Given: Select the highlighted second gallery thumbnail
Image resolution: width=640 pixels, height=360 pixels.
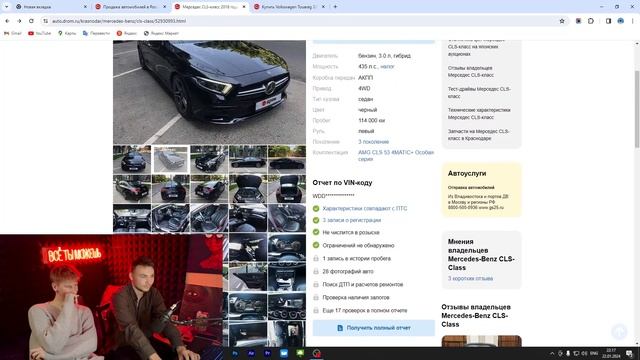Looking at the screenshot, I should pos(171,159).
